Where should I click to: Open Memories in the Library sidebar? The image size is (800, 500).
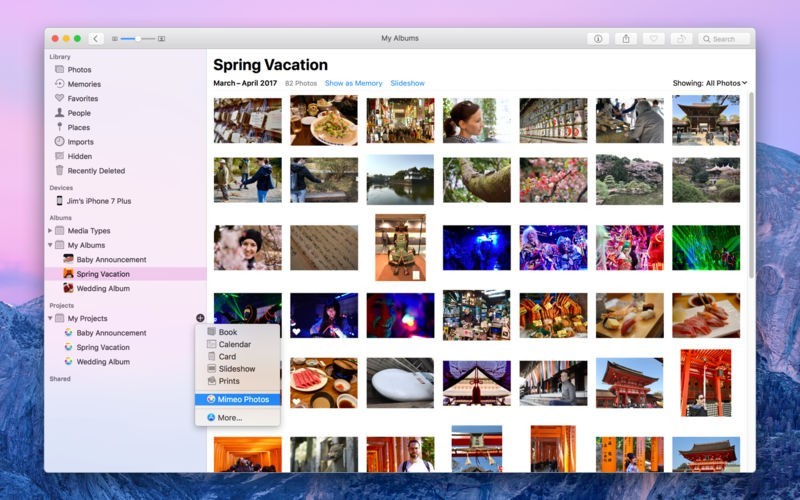83,84
